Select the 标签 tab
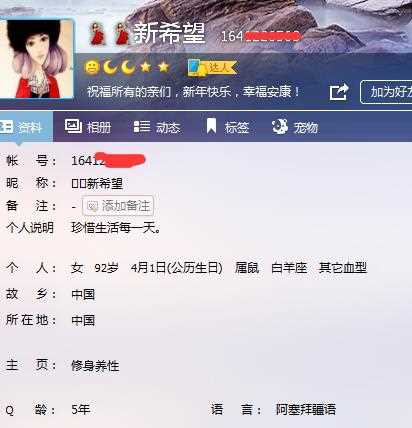The image size is (412, 428). pyautogui.click(x=228, y=127)
